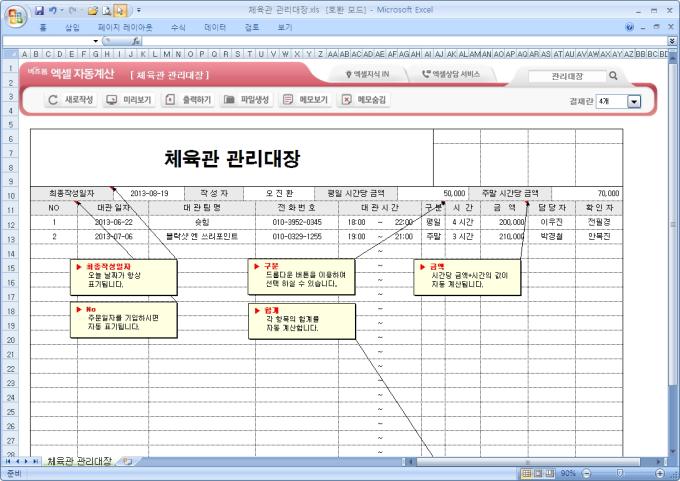Open the 수식 ribbon tab
The width and height of the screenshot is (680, 481).
[178, 27]
